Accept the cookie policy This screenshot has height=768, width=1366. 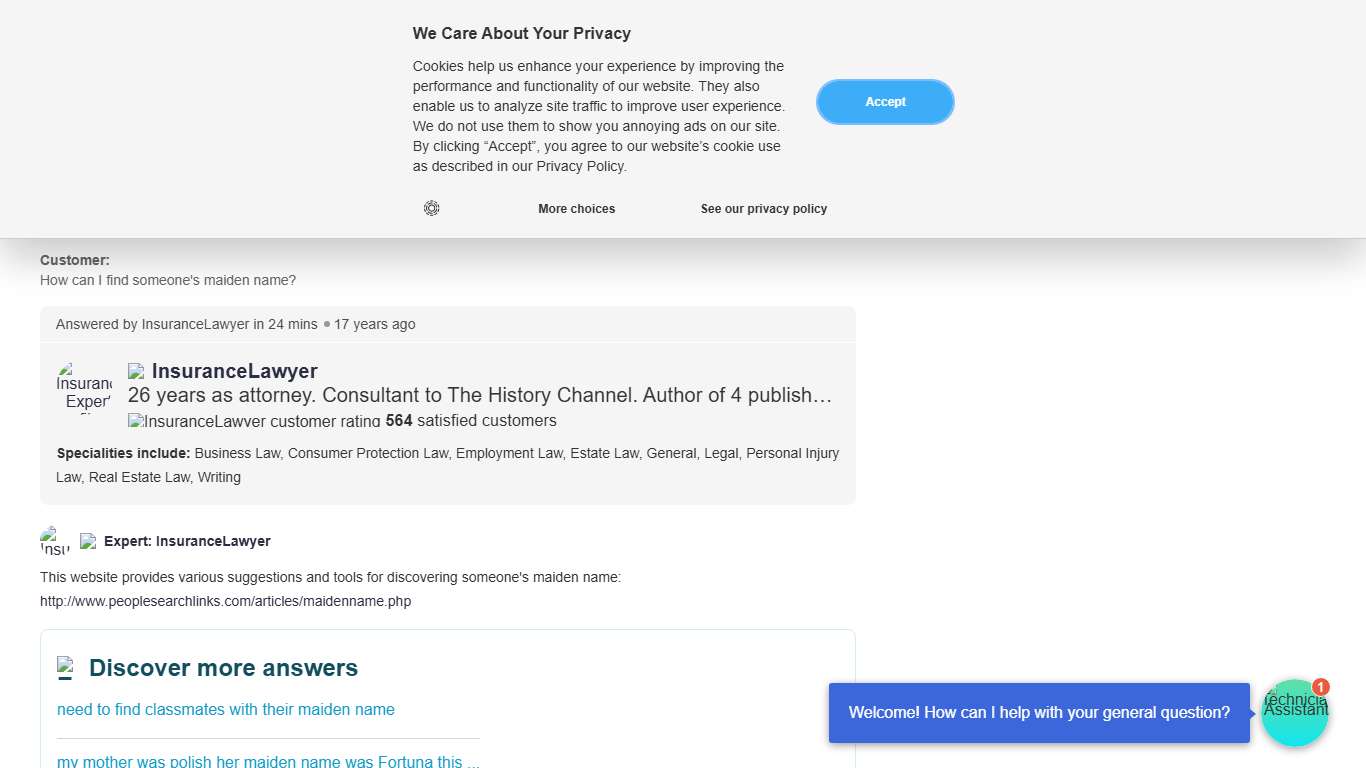pos(885,102)
